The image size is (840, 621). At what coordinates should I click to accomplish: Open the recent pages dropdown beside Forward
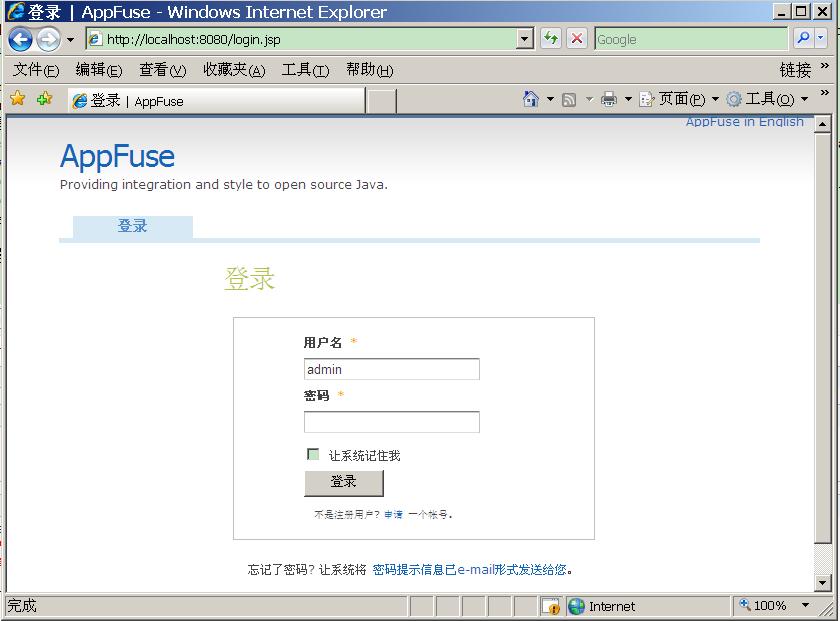(x=70, y=40)
